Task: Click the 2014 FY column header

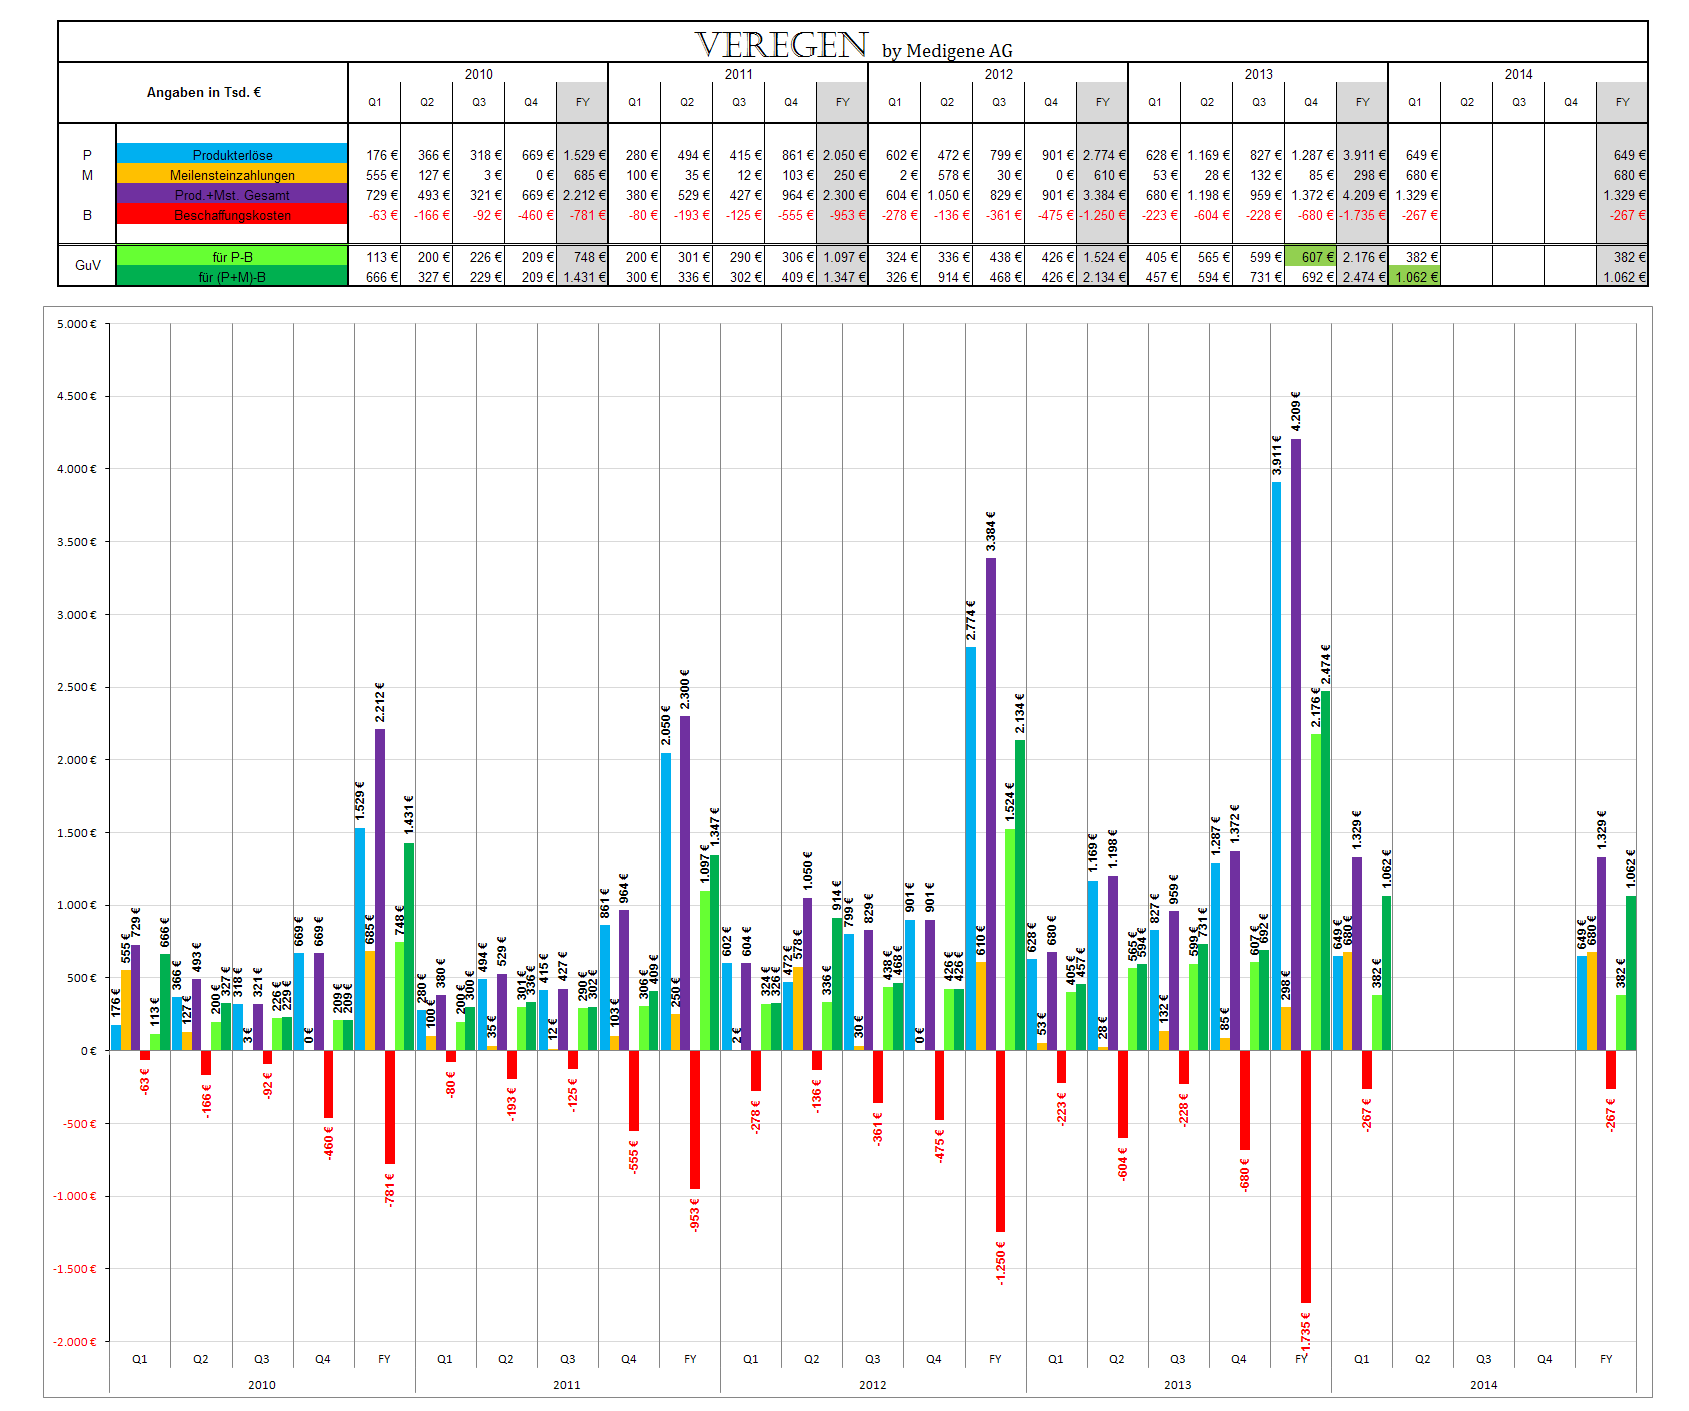Action: [x=1622, y=102]
